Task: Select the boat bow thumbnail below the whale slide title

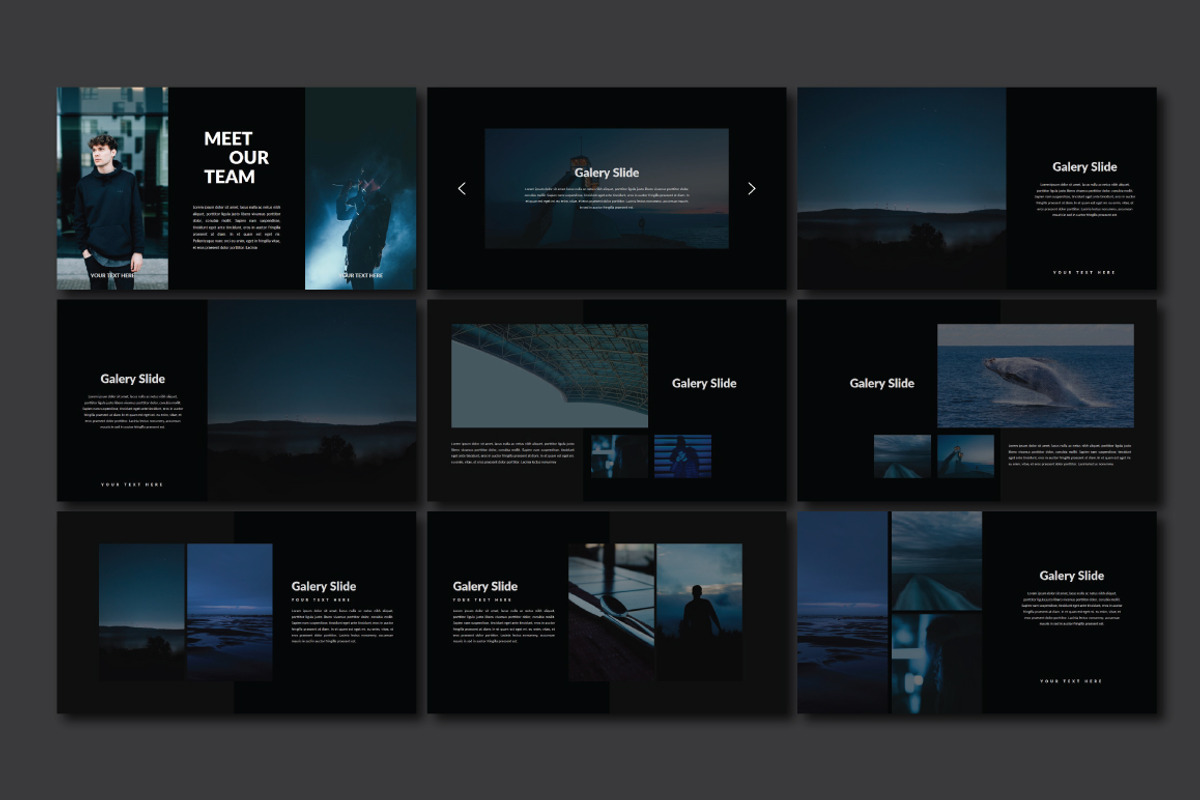Action: (x=902, y=456)
